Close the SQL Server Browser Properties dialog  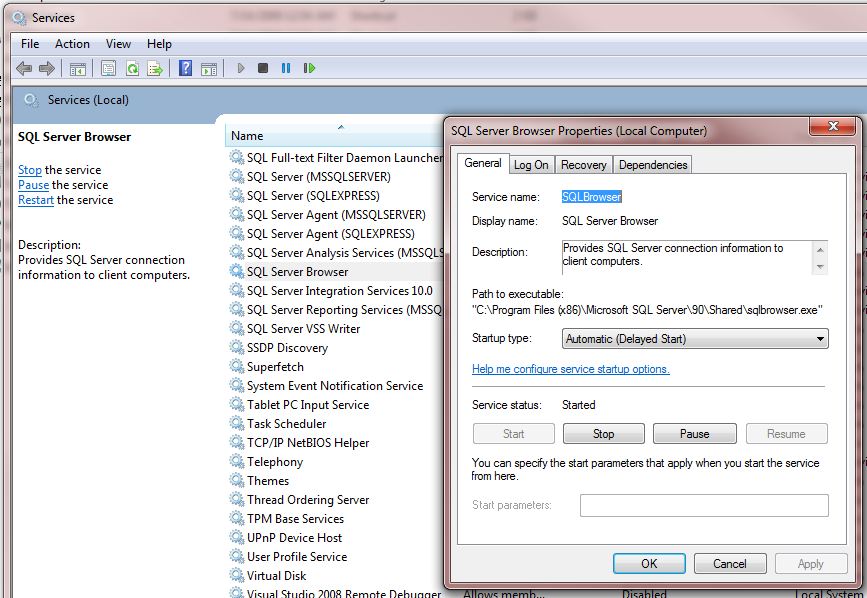click(x=833, y=126)
